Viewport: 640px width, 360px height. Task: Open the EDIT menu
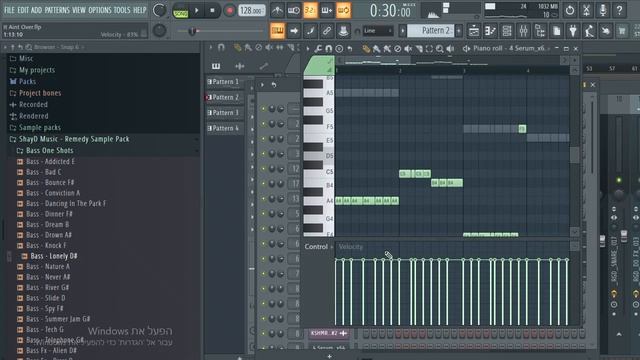(23, 10)
